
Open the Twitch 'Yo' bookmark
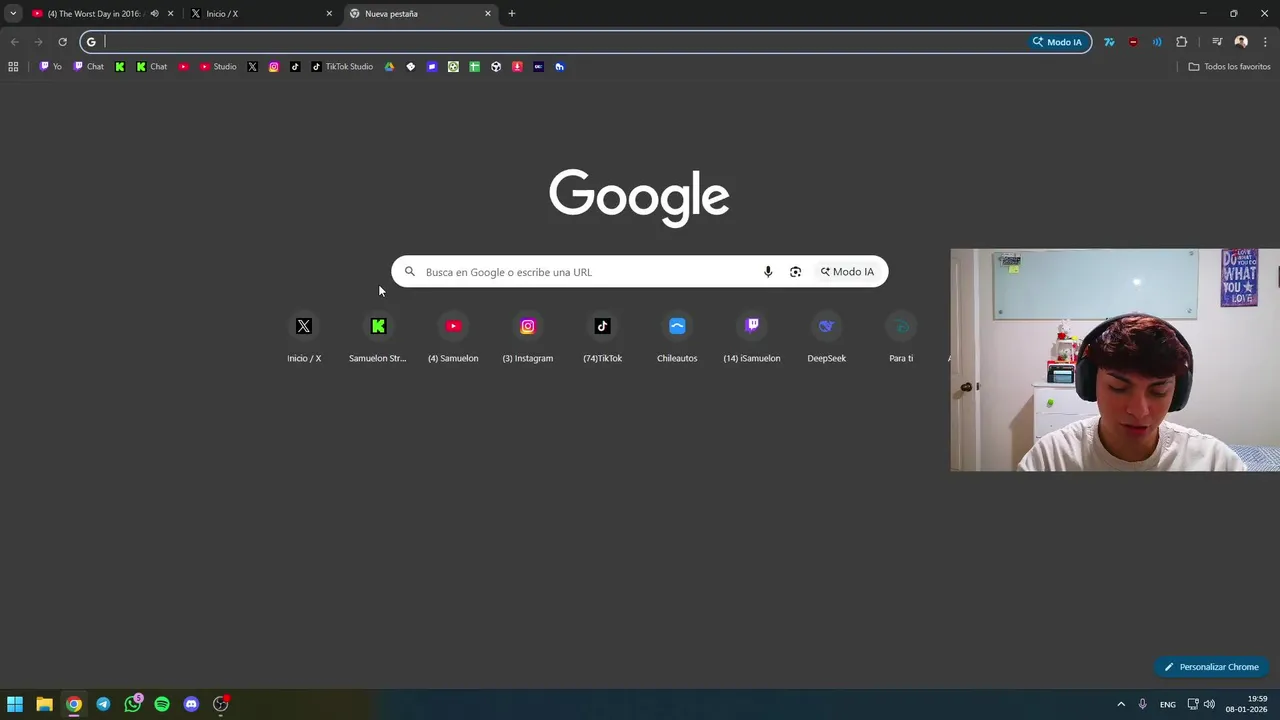point(50,67)
